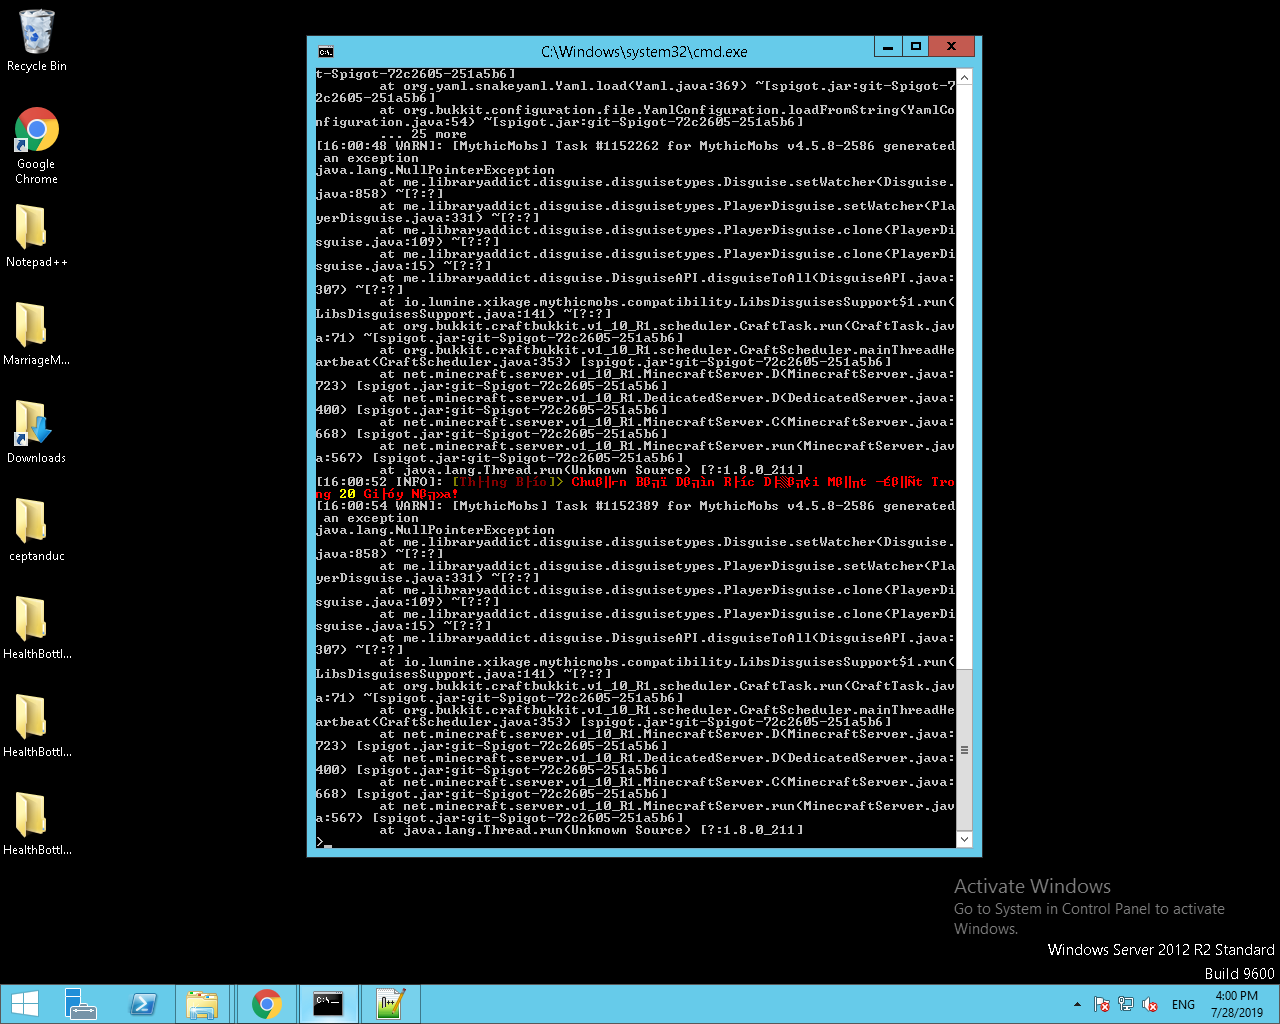Open the taskbar clock showing 4:00 PM
The height and width of the screenshot is (1024, 1280).
click(1237, 1004)
